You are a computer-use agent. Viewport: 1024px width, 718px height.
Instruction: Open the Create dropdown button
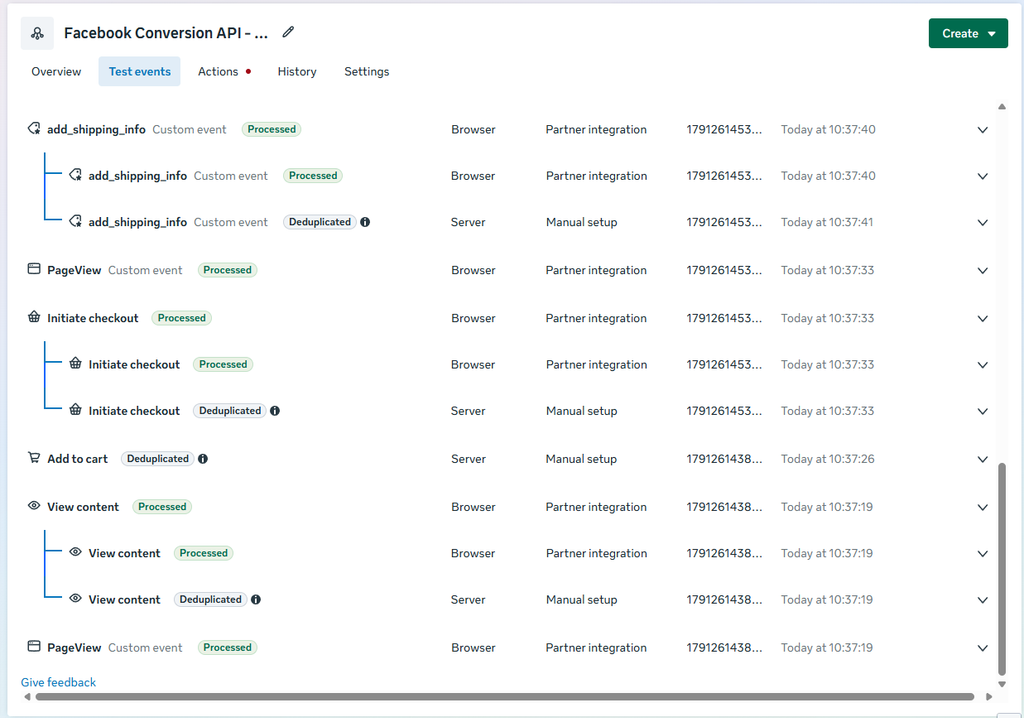(x=968, y=33)
